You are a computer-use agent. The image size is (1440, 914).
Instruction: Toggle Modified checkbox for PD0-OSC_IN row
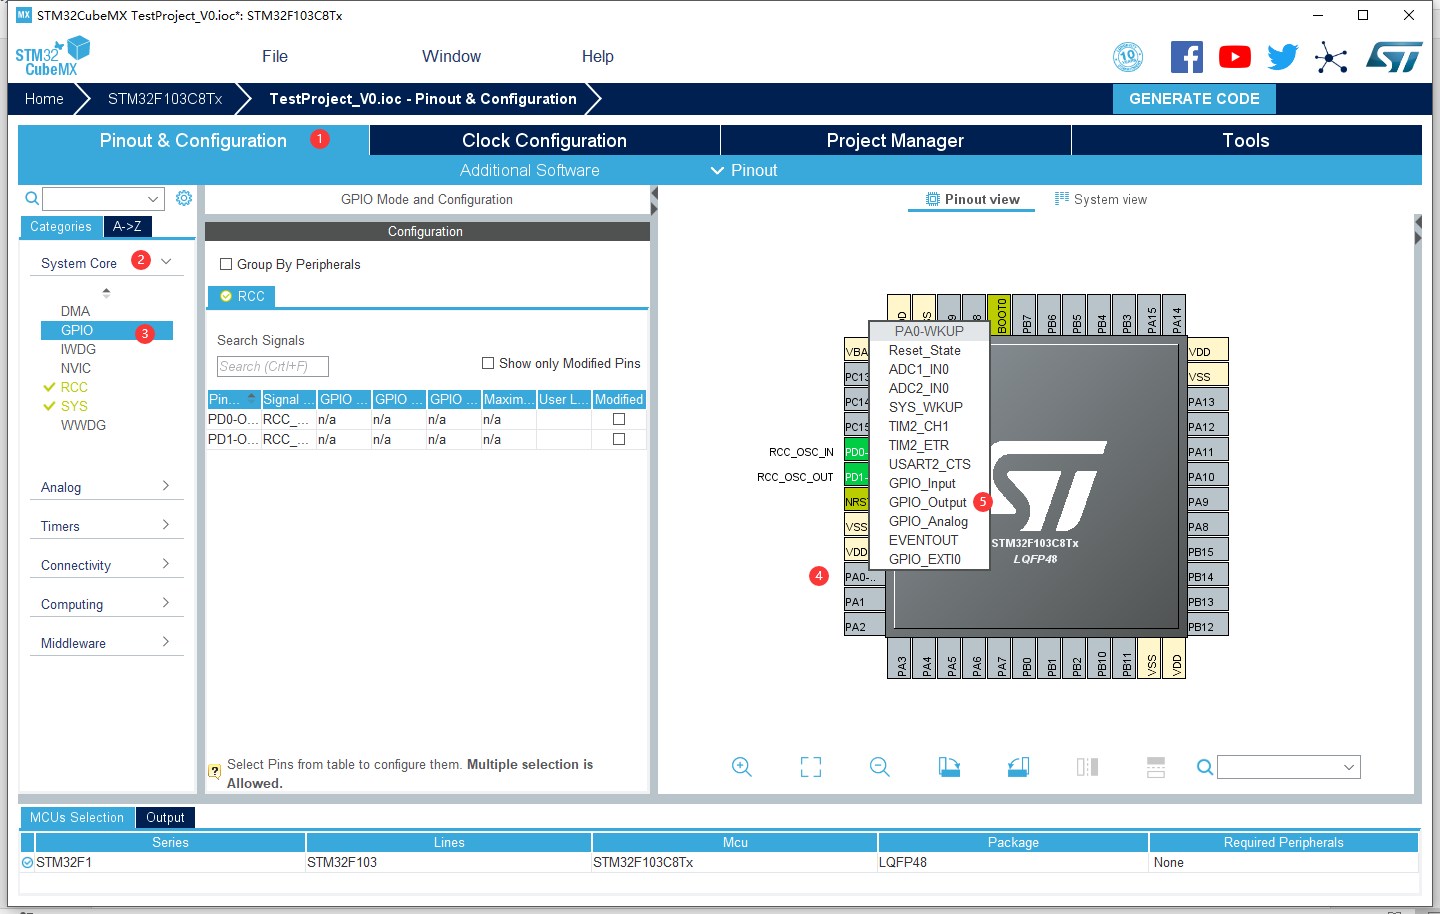619,419
